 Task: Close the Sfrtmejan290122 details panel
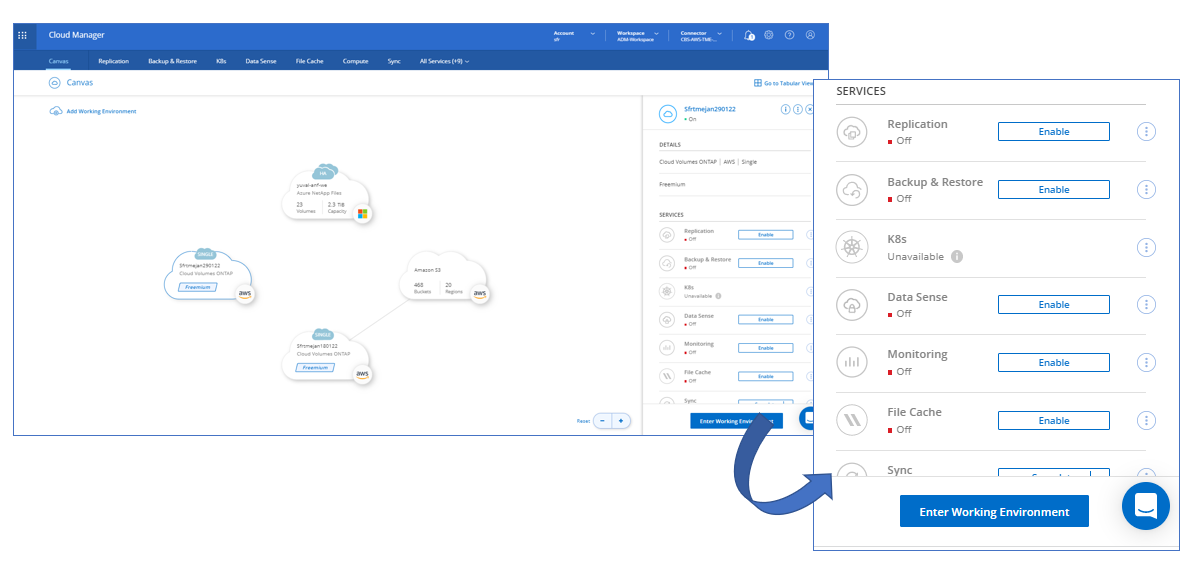point(809,109)
